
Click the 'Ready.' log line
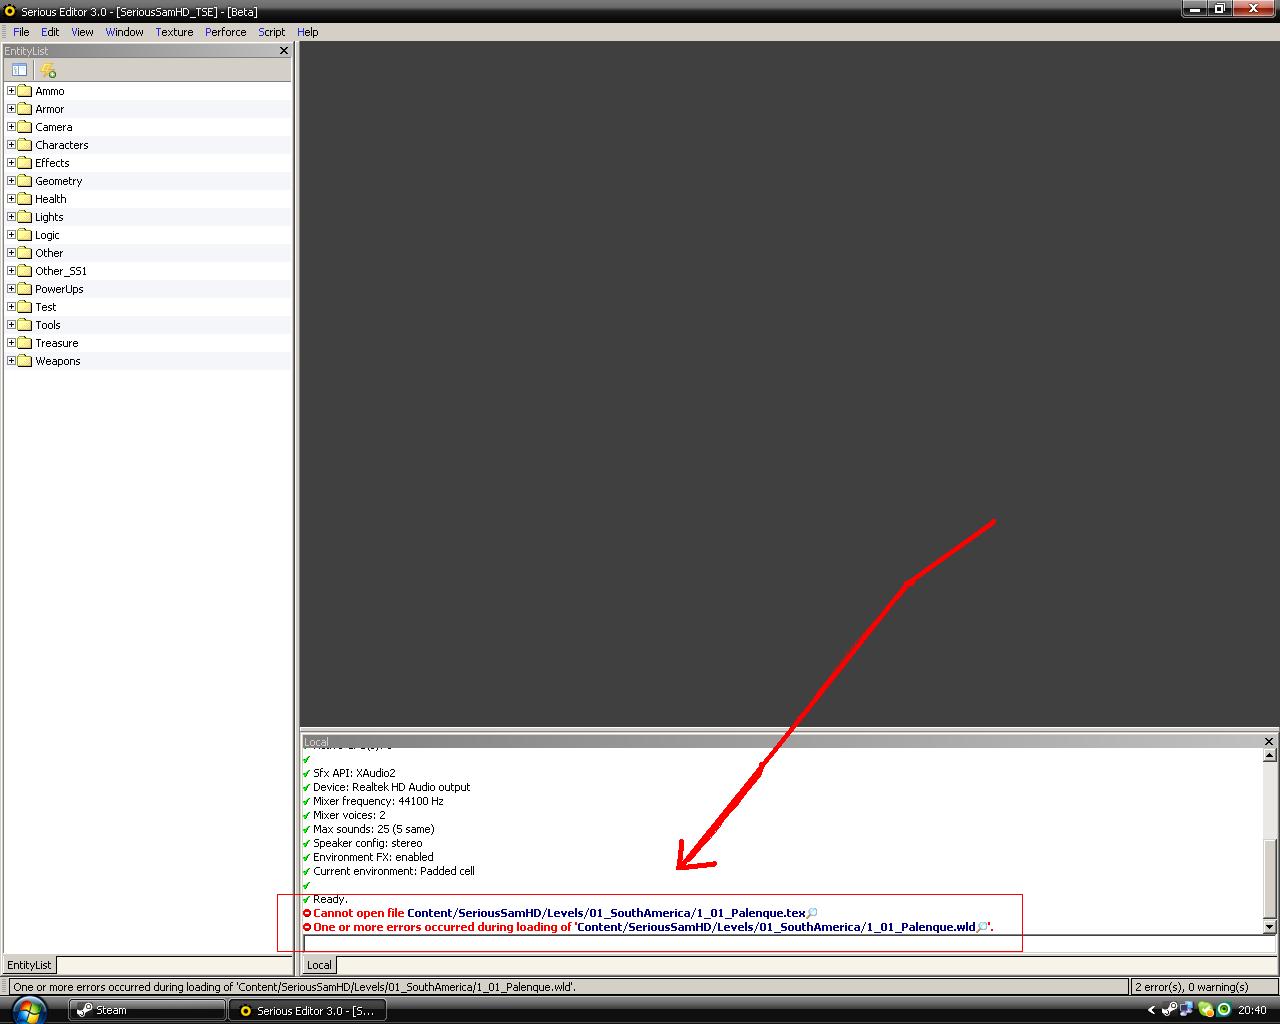[x=330, y=899]
